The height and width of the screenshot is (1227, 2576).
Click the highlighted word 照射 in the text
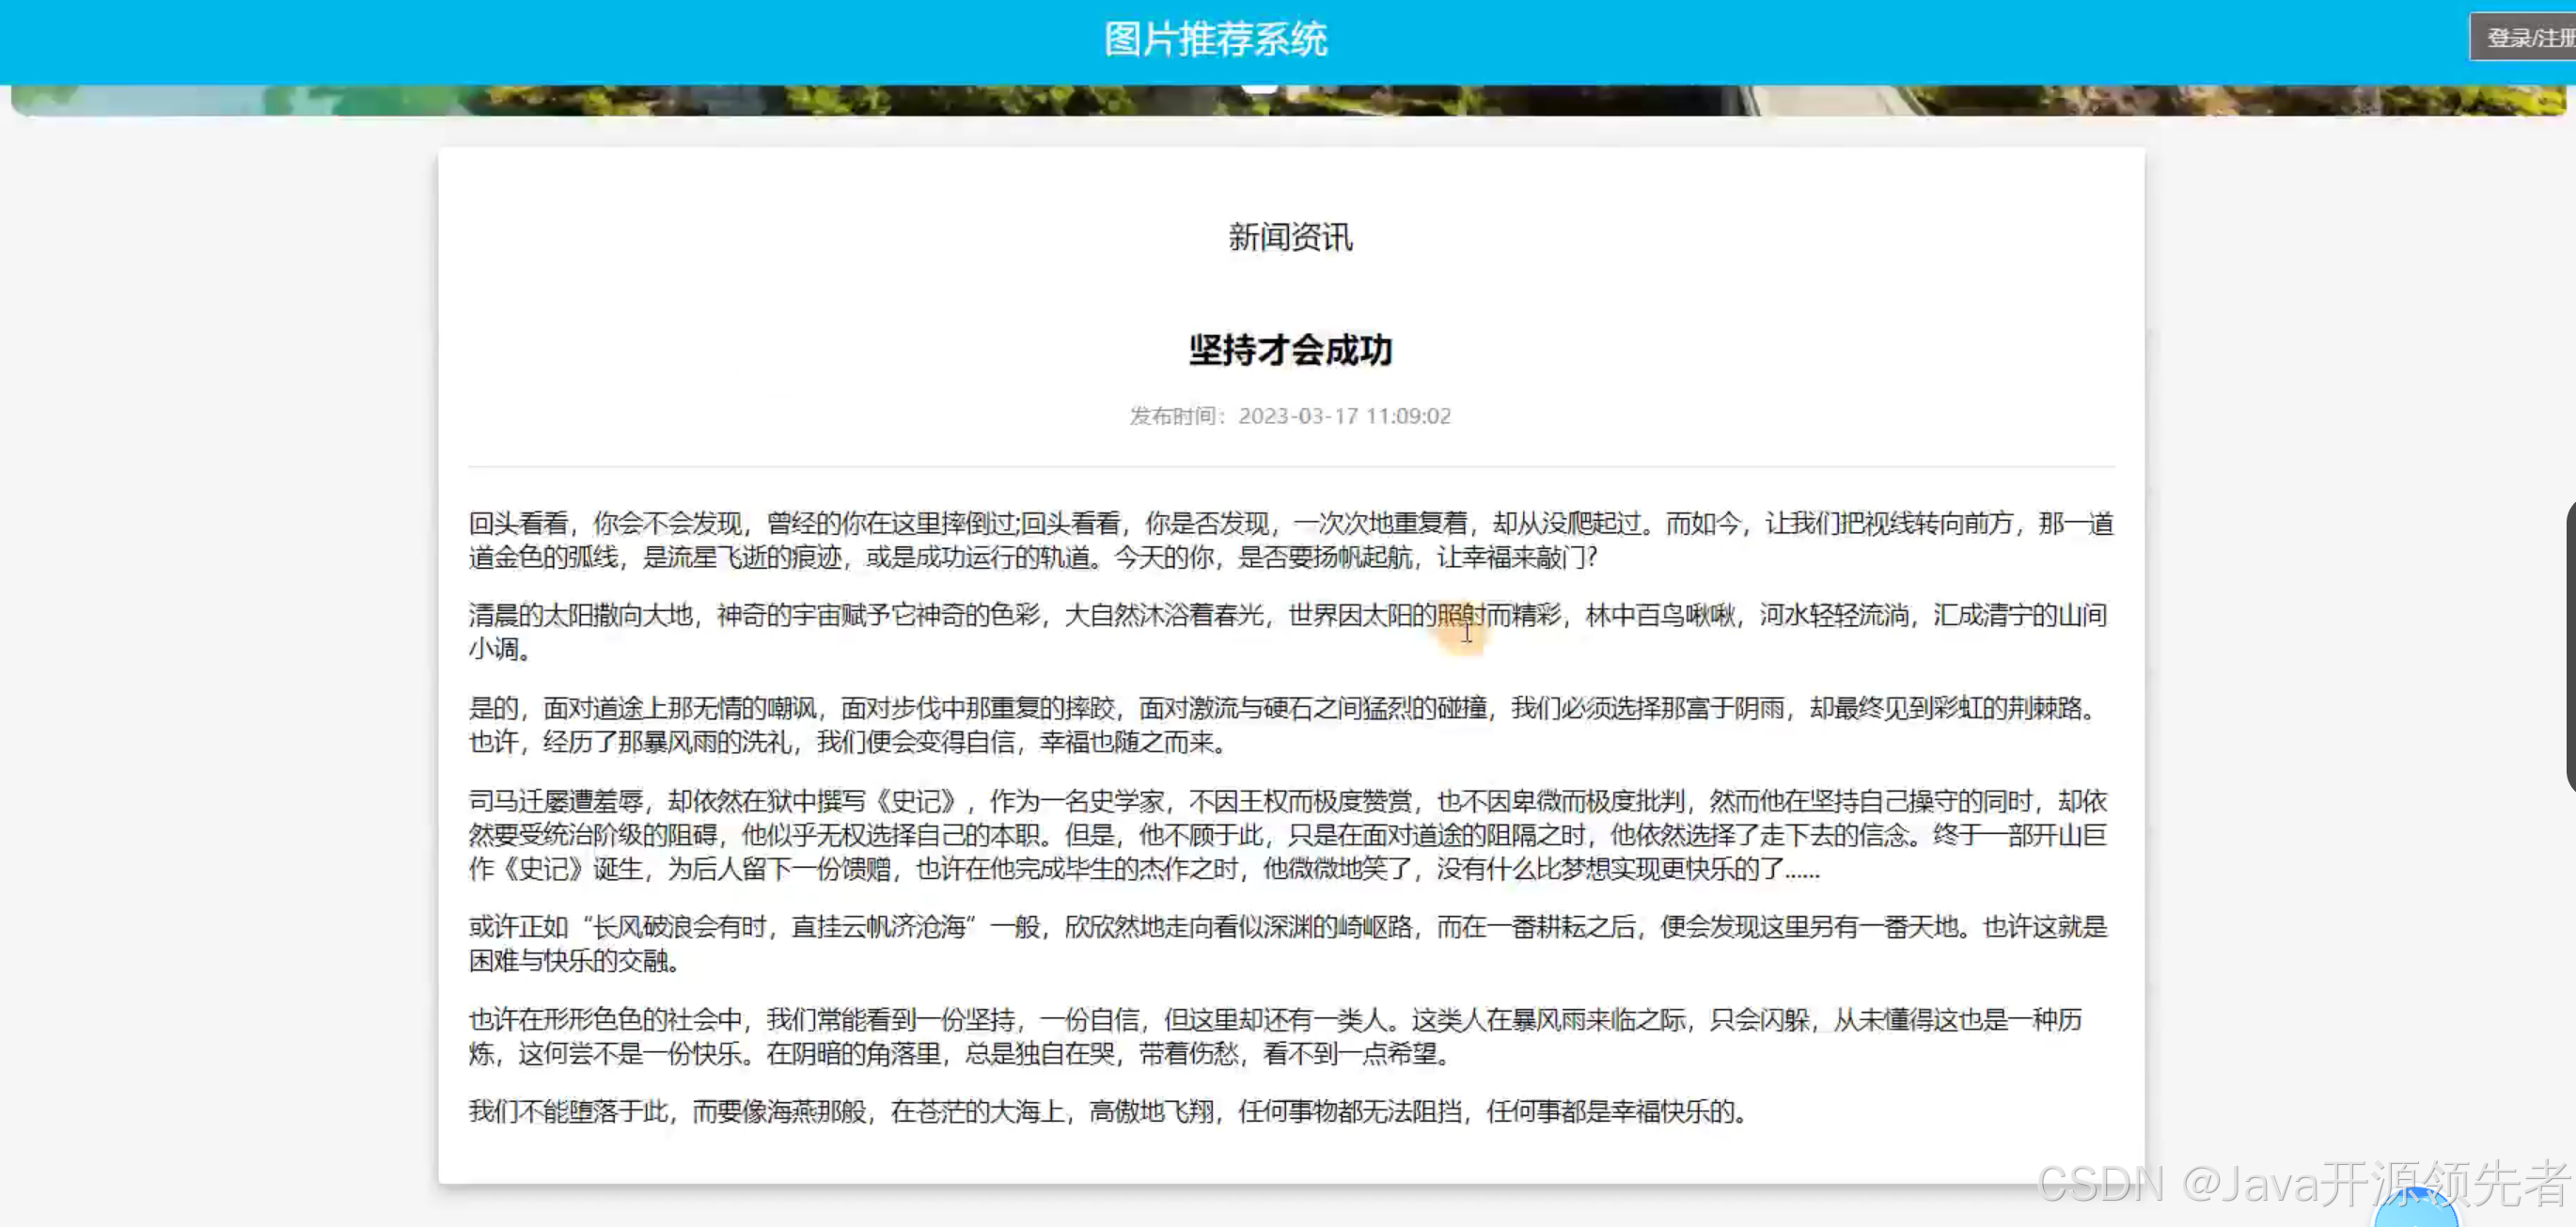[x=1462, y=615]
